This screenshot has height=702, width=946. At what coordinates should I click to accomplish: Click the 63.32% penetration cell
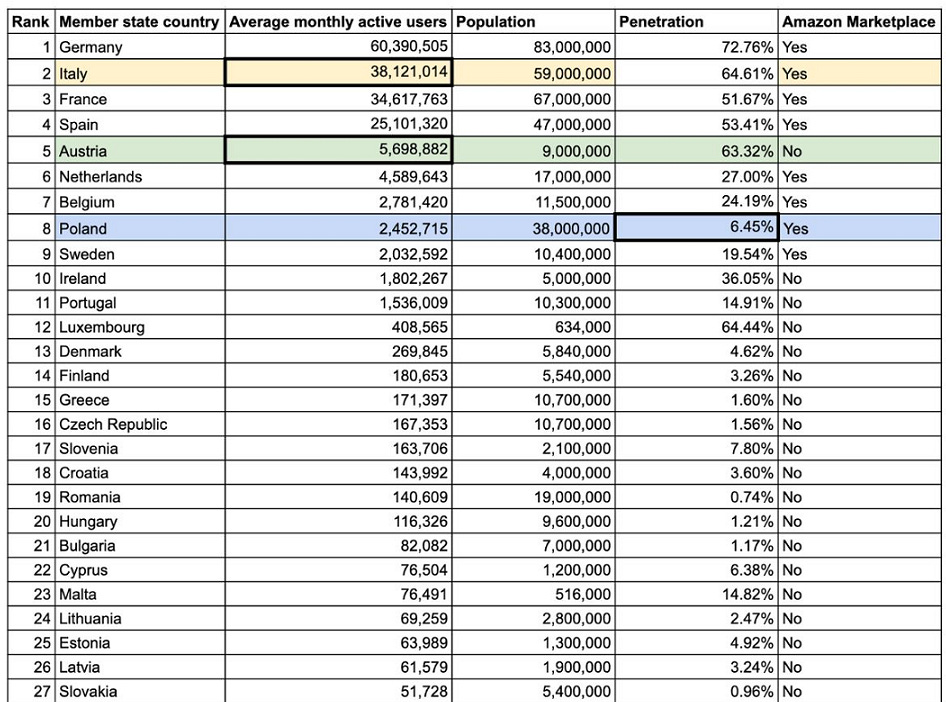696,150
